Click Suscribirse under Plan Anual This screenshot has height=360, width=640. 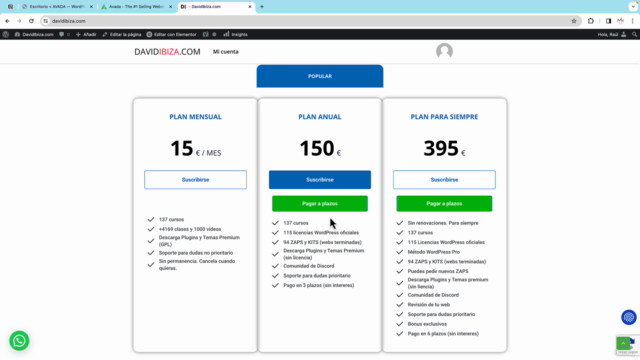point(320,180)
